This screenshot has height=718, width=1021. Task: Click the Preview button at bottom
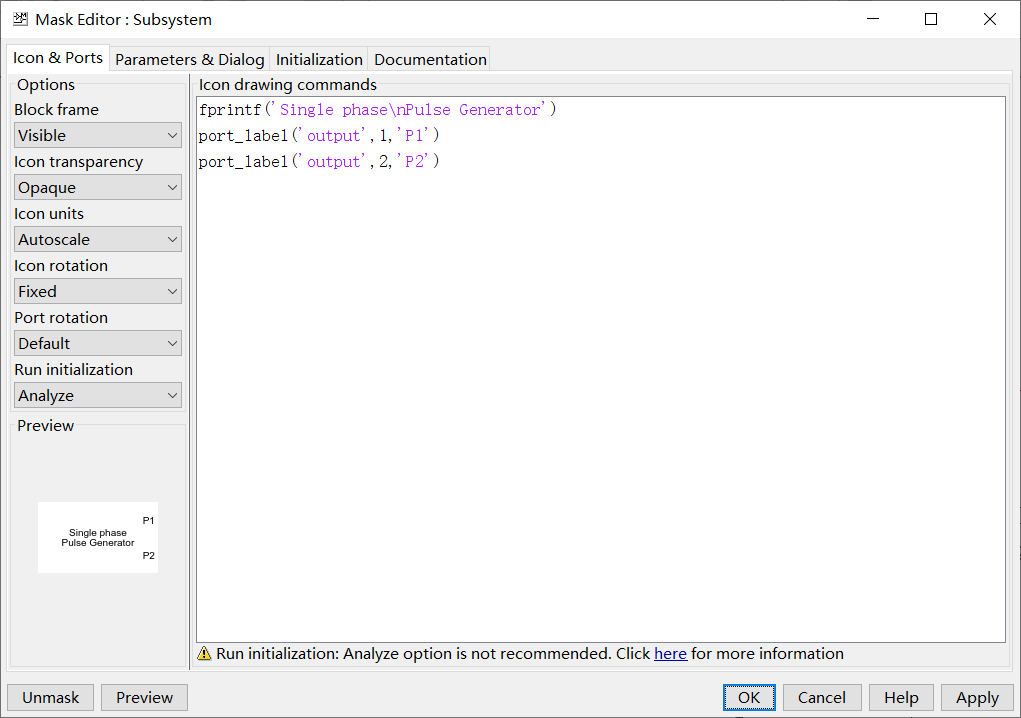[x=145, y=698]
